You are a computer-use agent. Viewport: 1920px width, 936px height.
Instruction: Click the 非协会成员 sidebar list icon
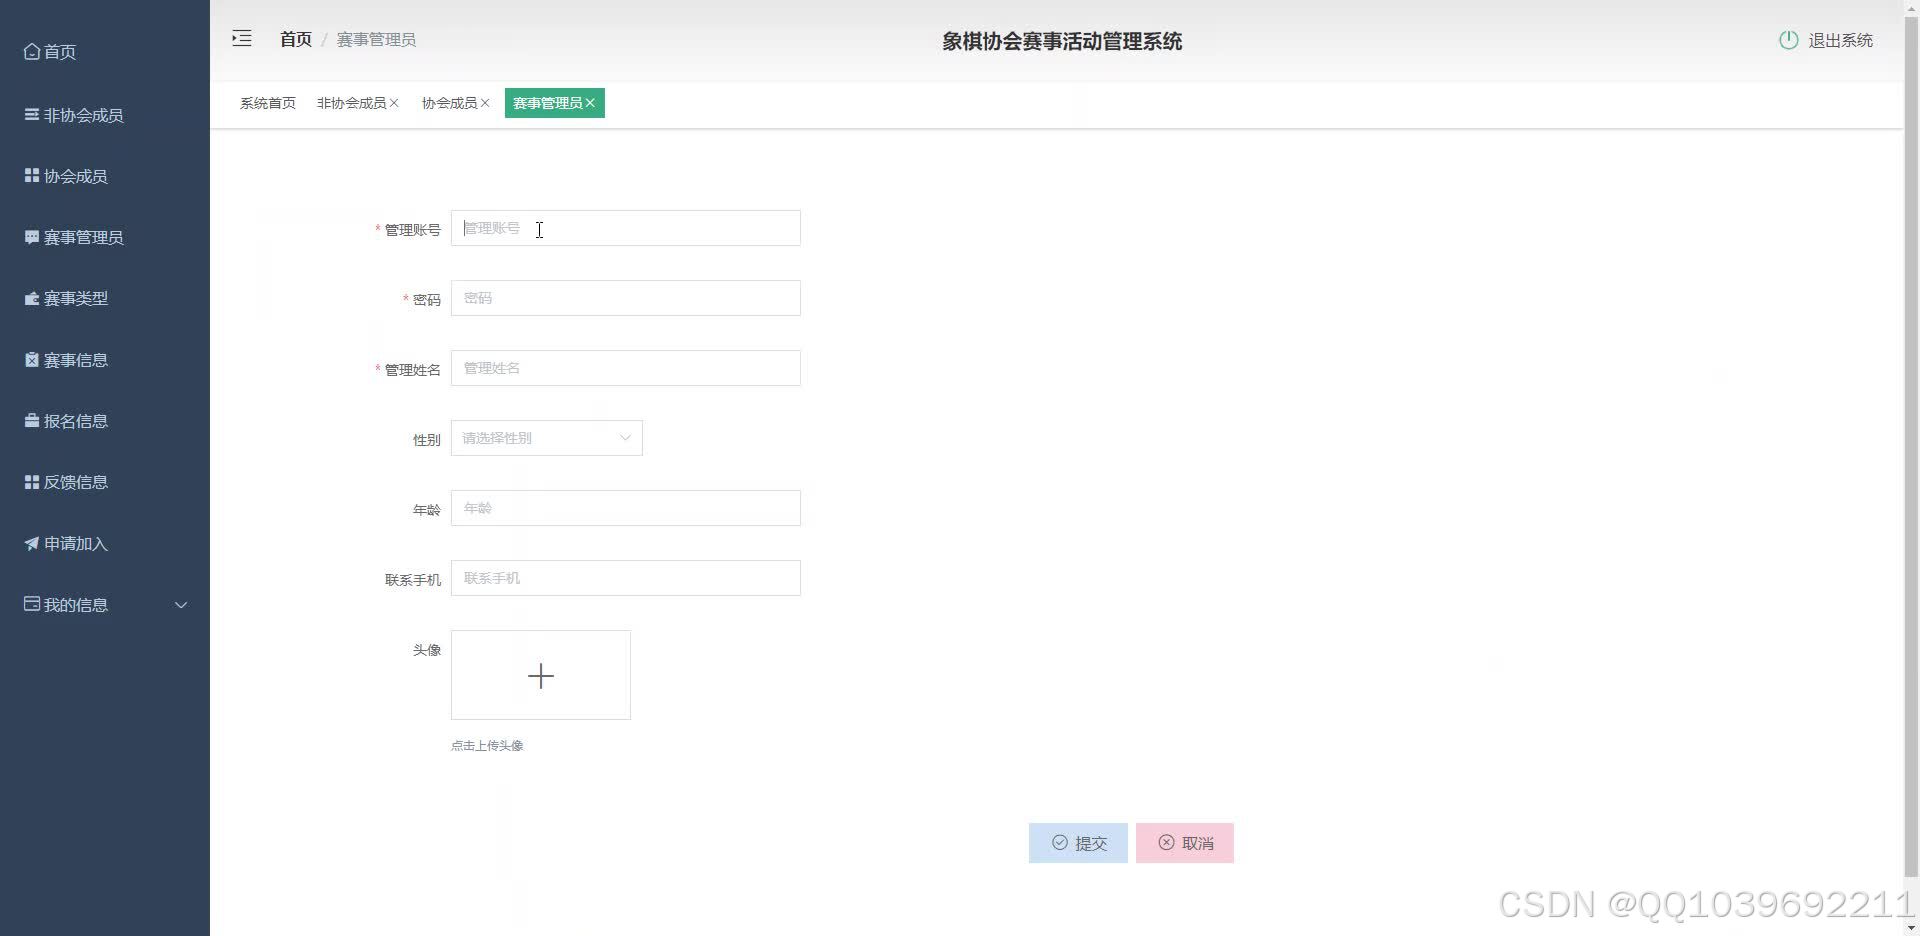coord(32,114)
